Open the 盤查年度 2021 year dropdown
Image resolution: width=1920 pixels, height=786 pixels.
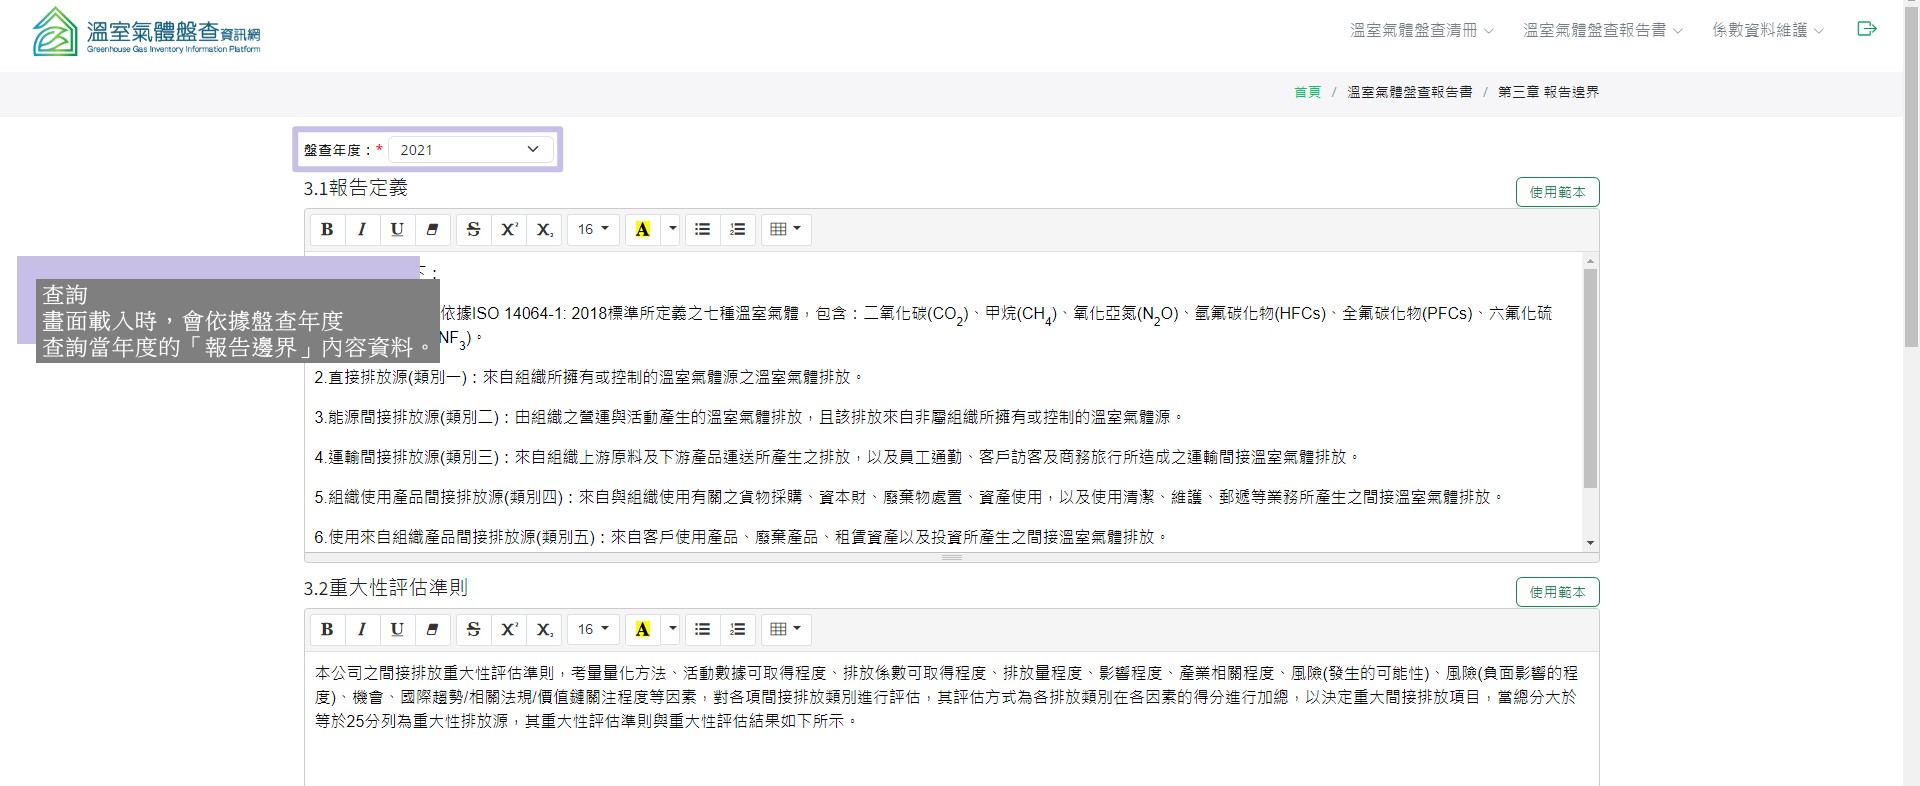point(470,150)
